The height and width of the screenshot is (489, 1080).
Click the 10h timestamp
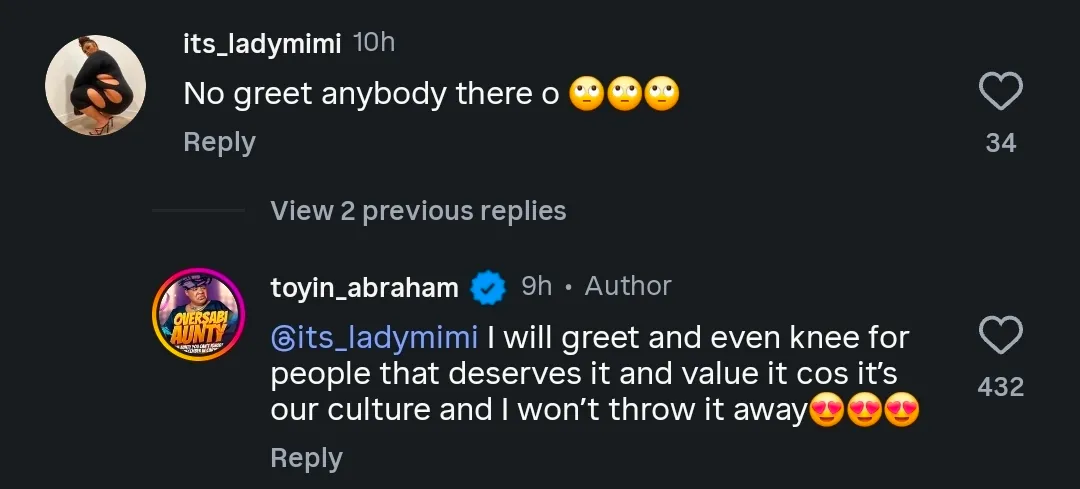click(x=375, y=43)
